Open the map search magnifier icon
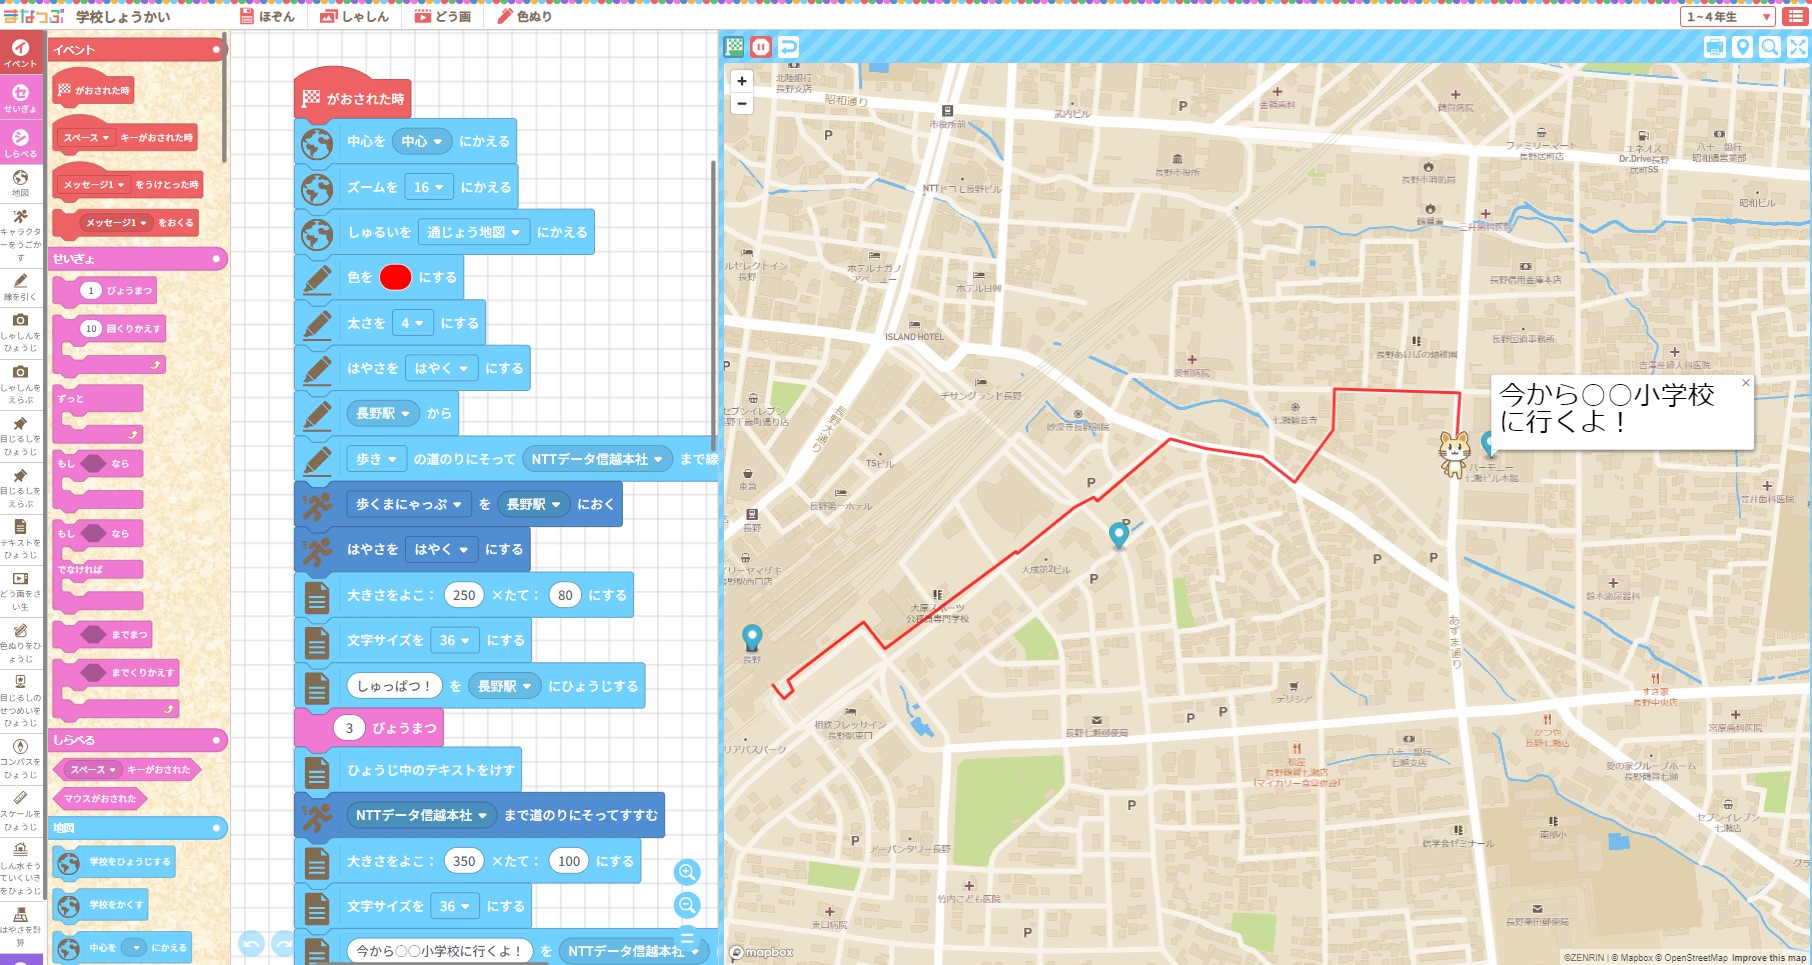 click(x=1769, y=47)
